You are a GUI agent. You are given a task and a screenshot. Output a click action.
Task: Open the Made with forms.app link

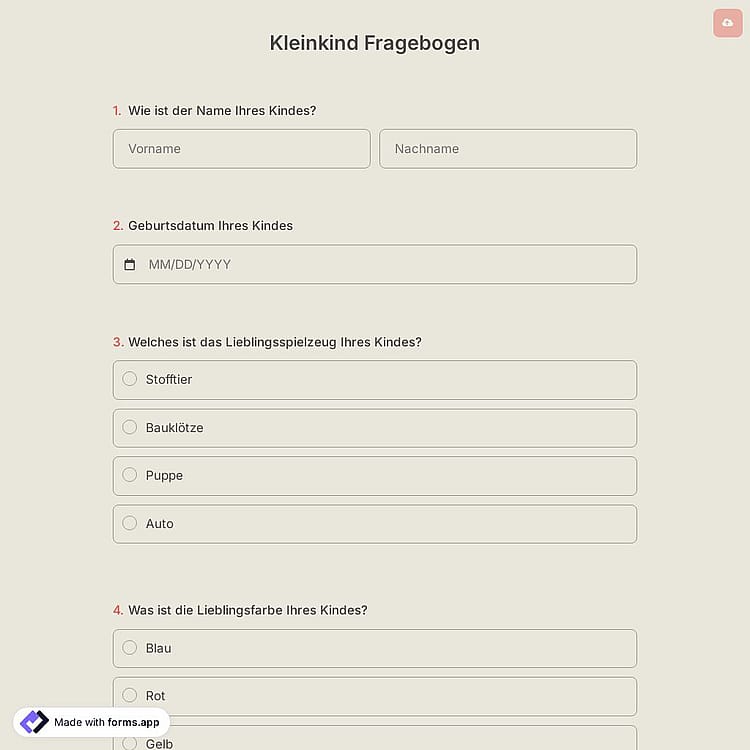pos(92,722)
